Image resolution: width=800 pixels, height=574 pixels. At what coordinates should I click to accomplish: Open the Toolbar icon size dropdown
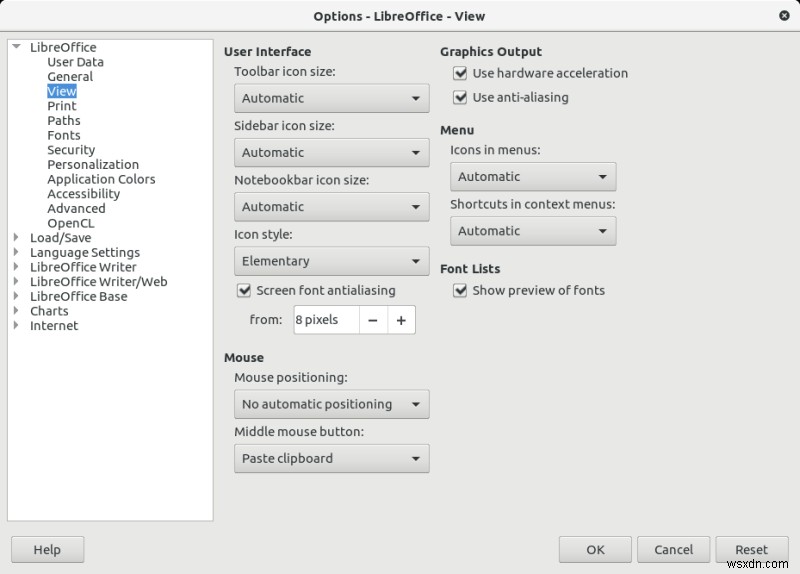pyautogui.click(x=332, y=98)
